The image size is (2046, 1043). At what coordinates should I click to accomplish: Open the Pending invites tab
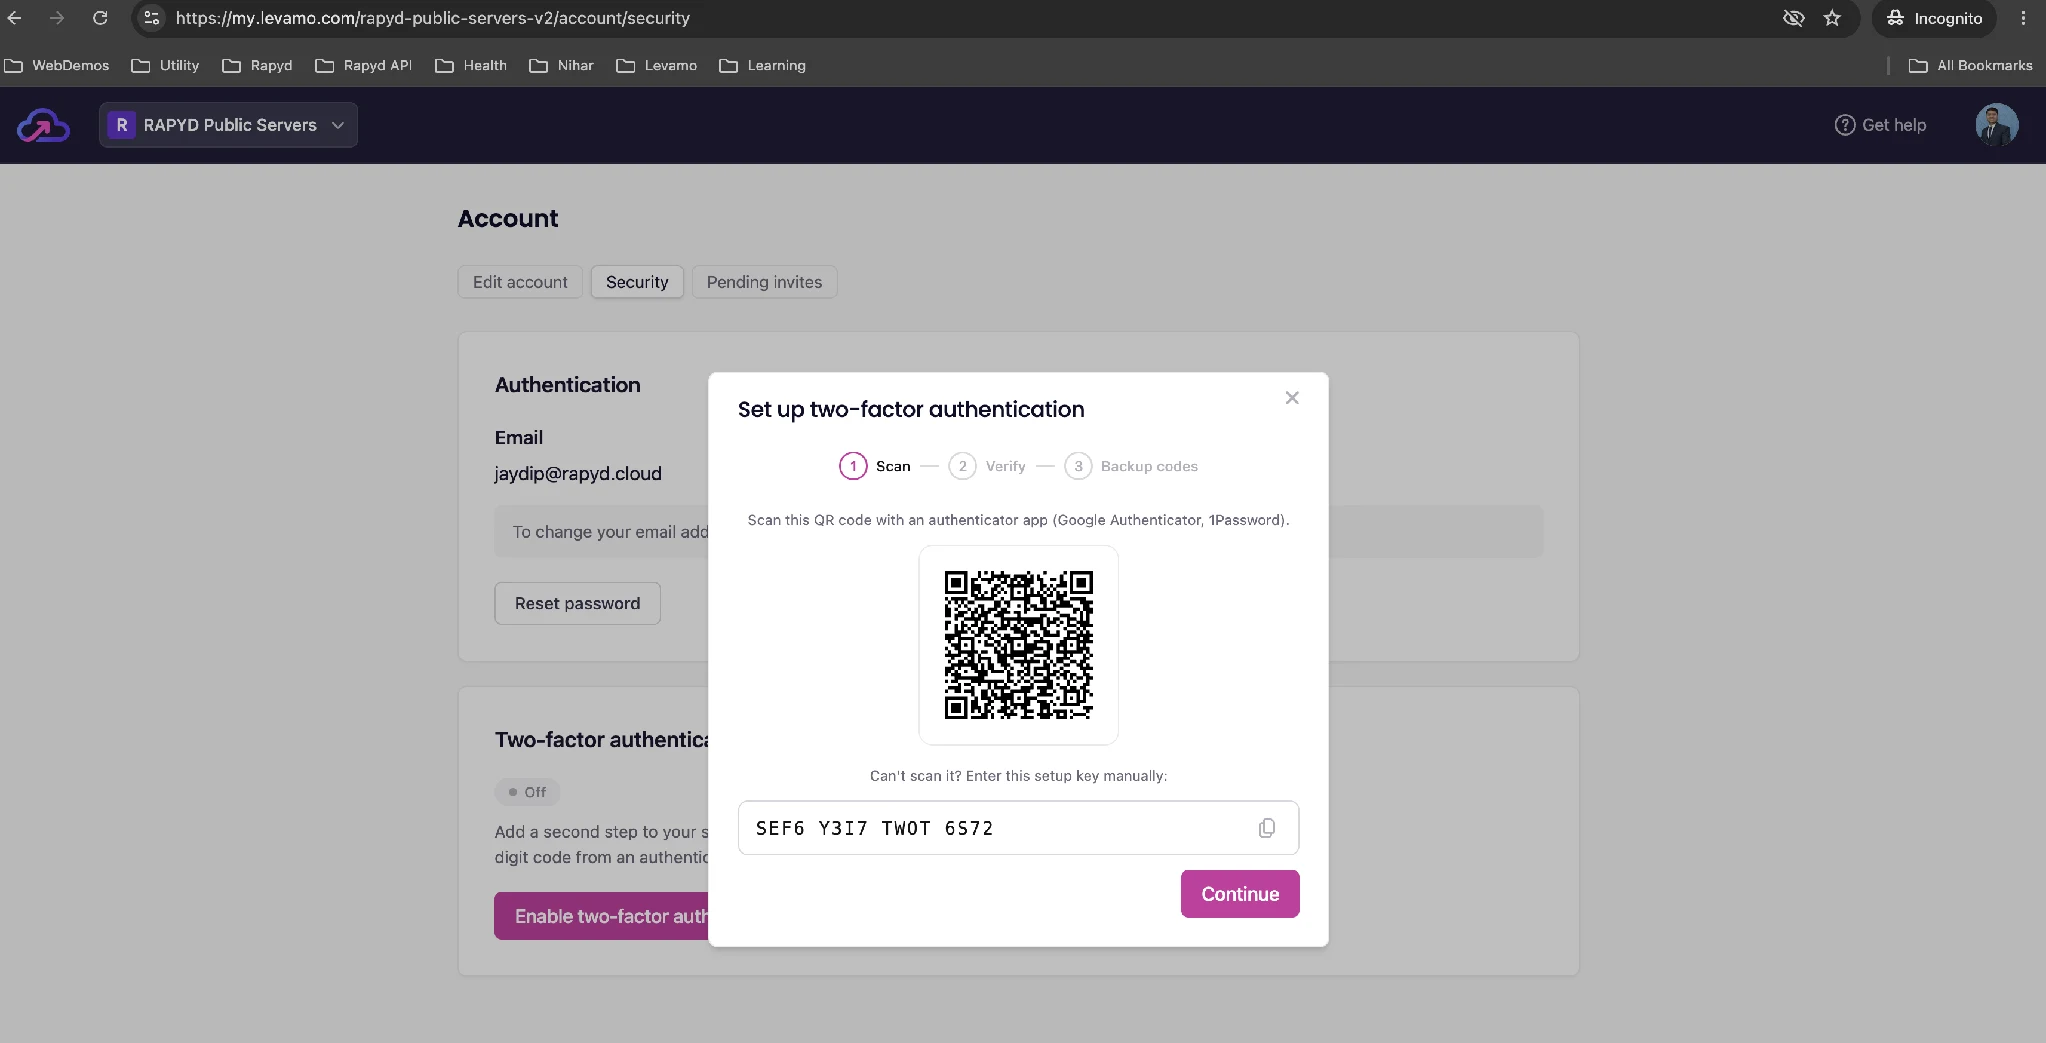pos(764,282)
